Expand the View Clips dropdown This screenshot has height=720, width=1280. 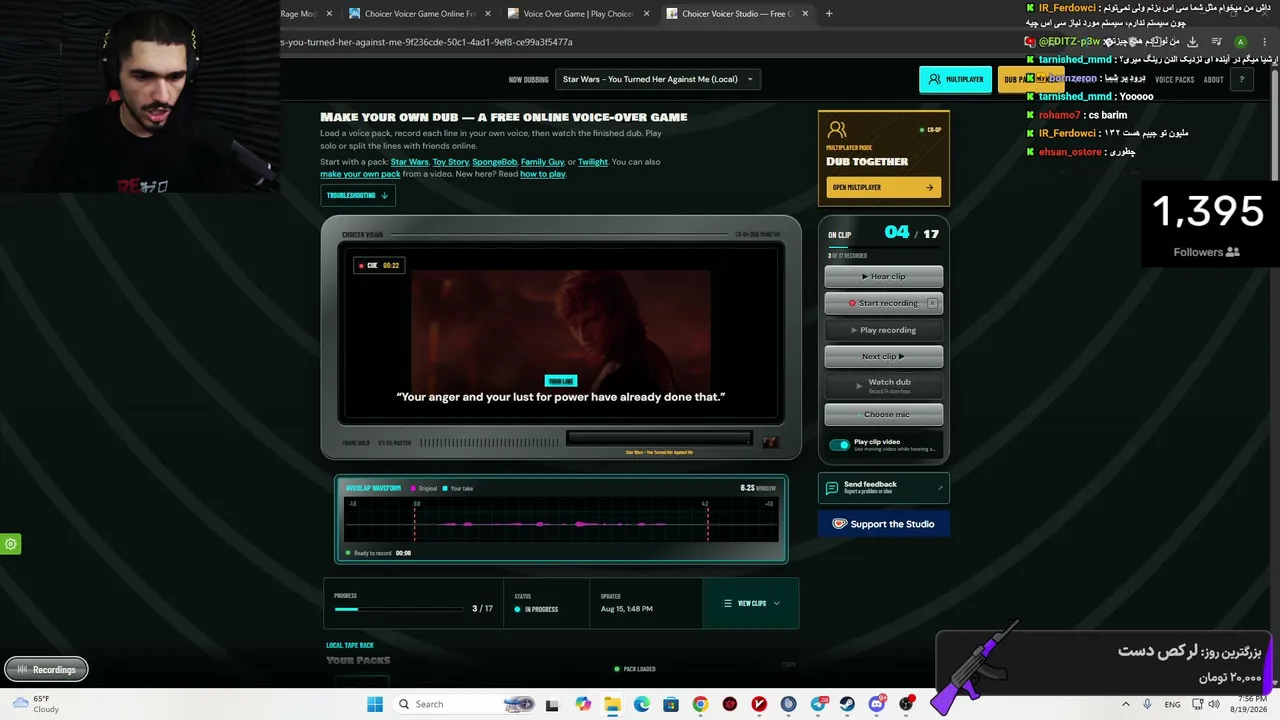click(751, 604)
